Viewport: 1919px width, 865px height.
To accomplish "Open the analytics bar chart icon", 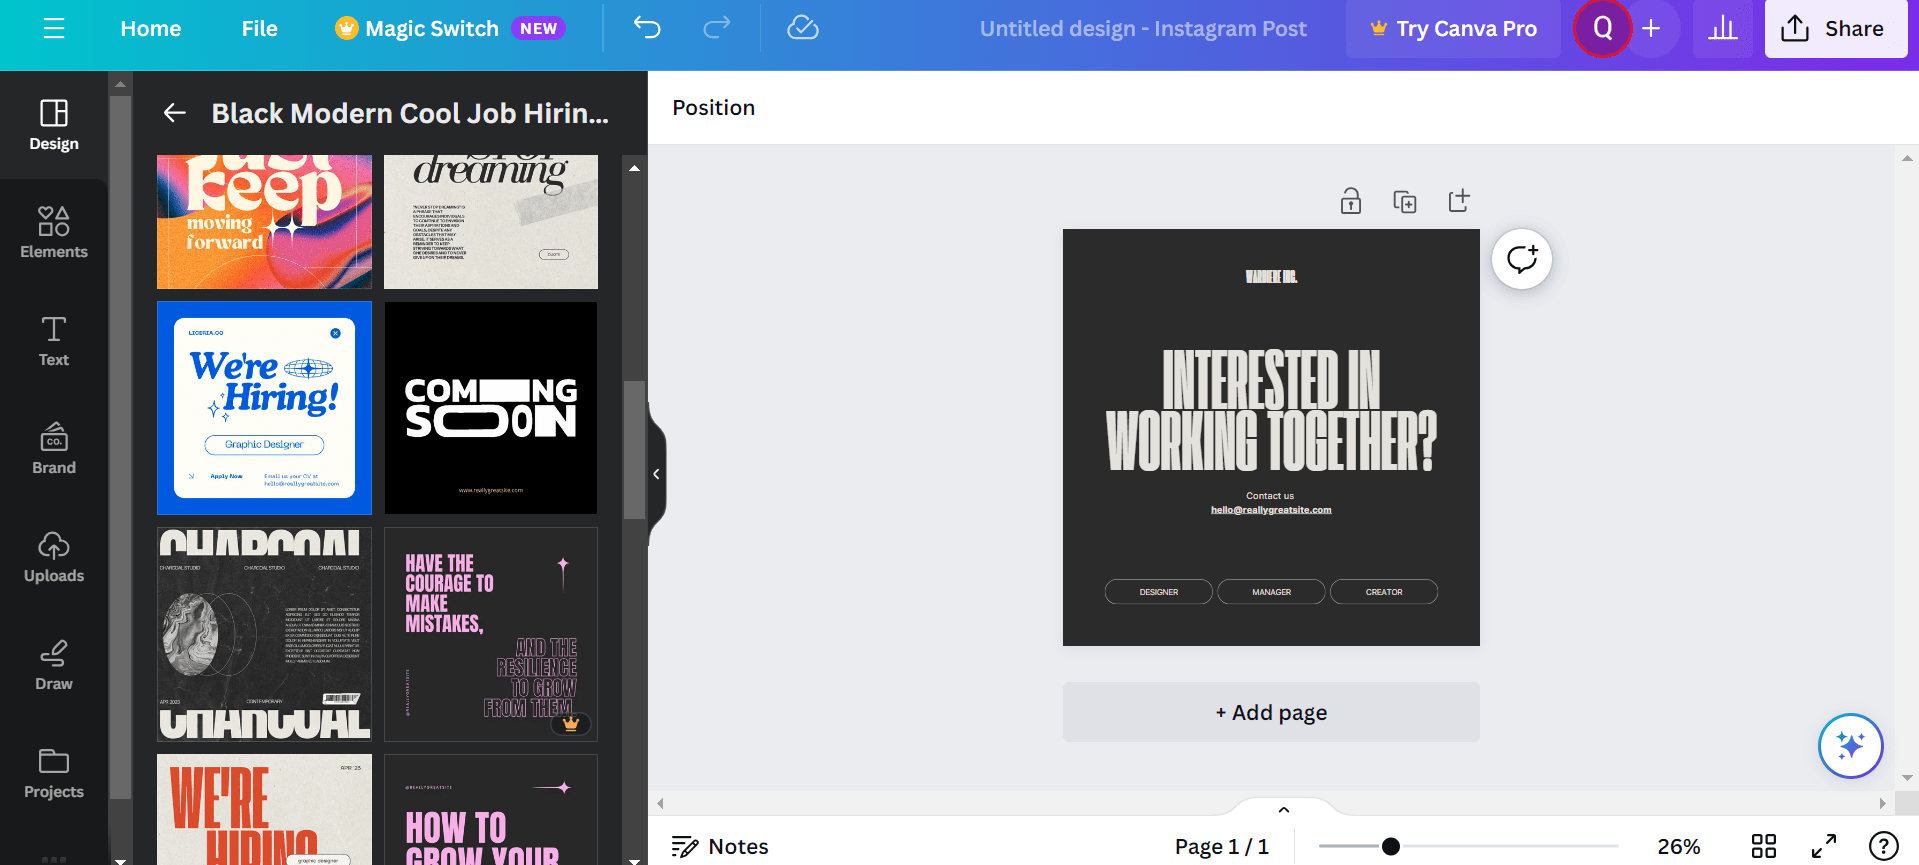I will (1722, 28).
